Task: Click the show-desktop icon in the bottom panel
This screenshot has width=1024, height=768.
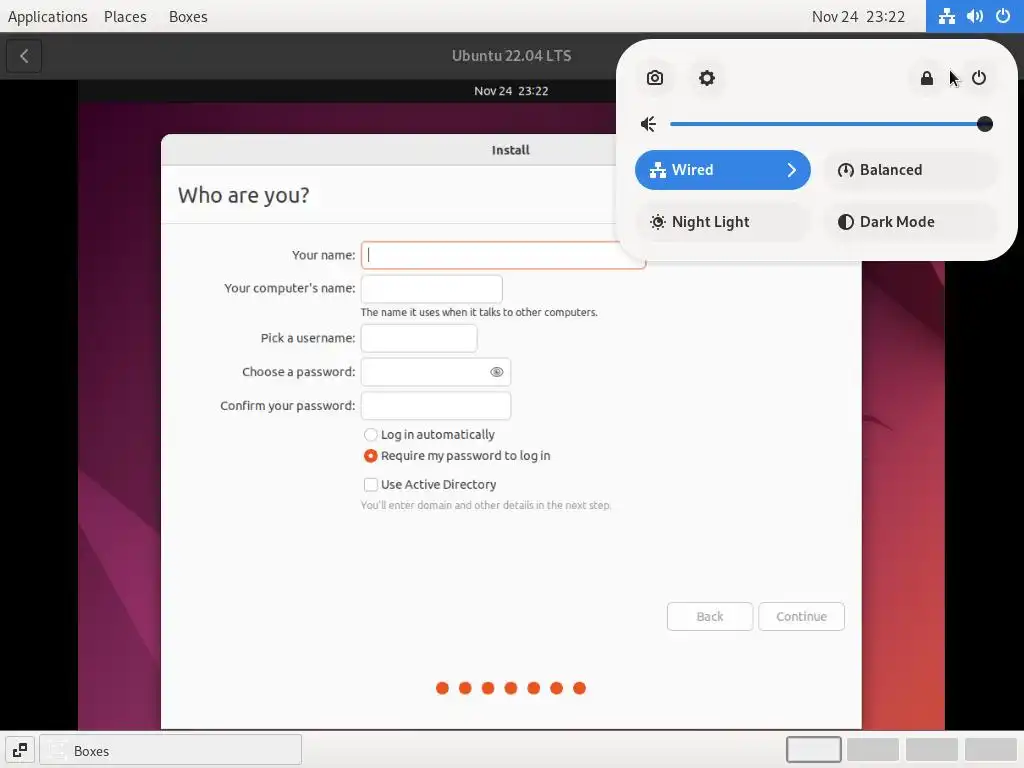Action: [x=20, y=750]
